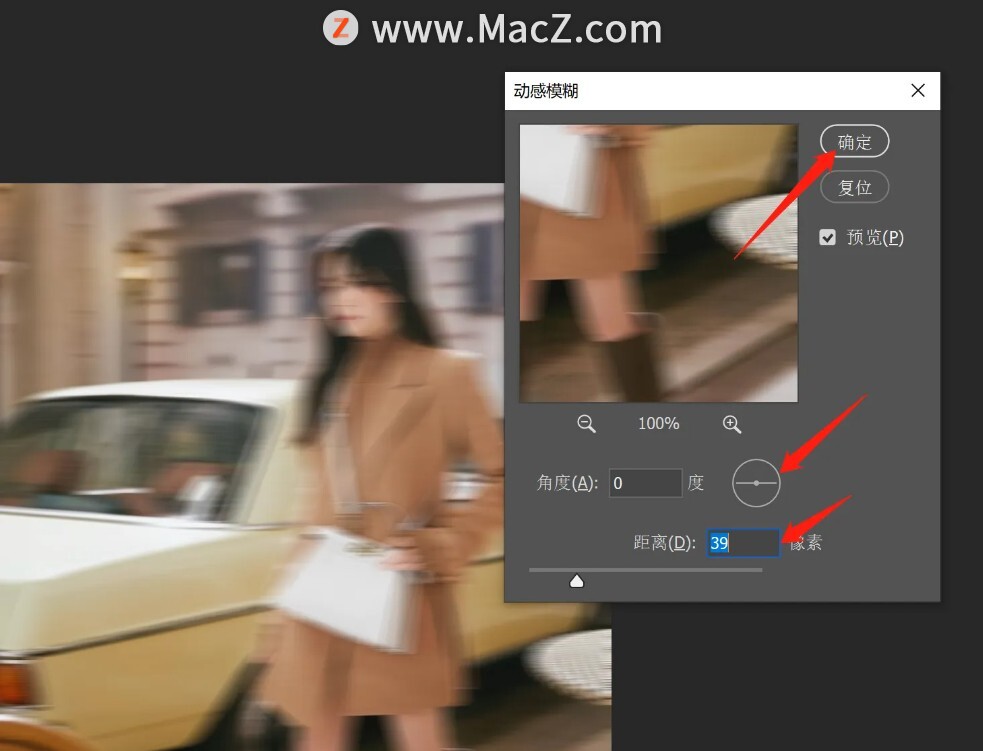This screenshot has height=751, width=983.
Task: Click the distance slider handle
Action: [576, 581]
